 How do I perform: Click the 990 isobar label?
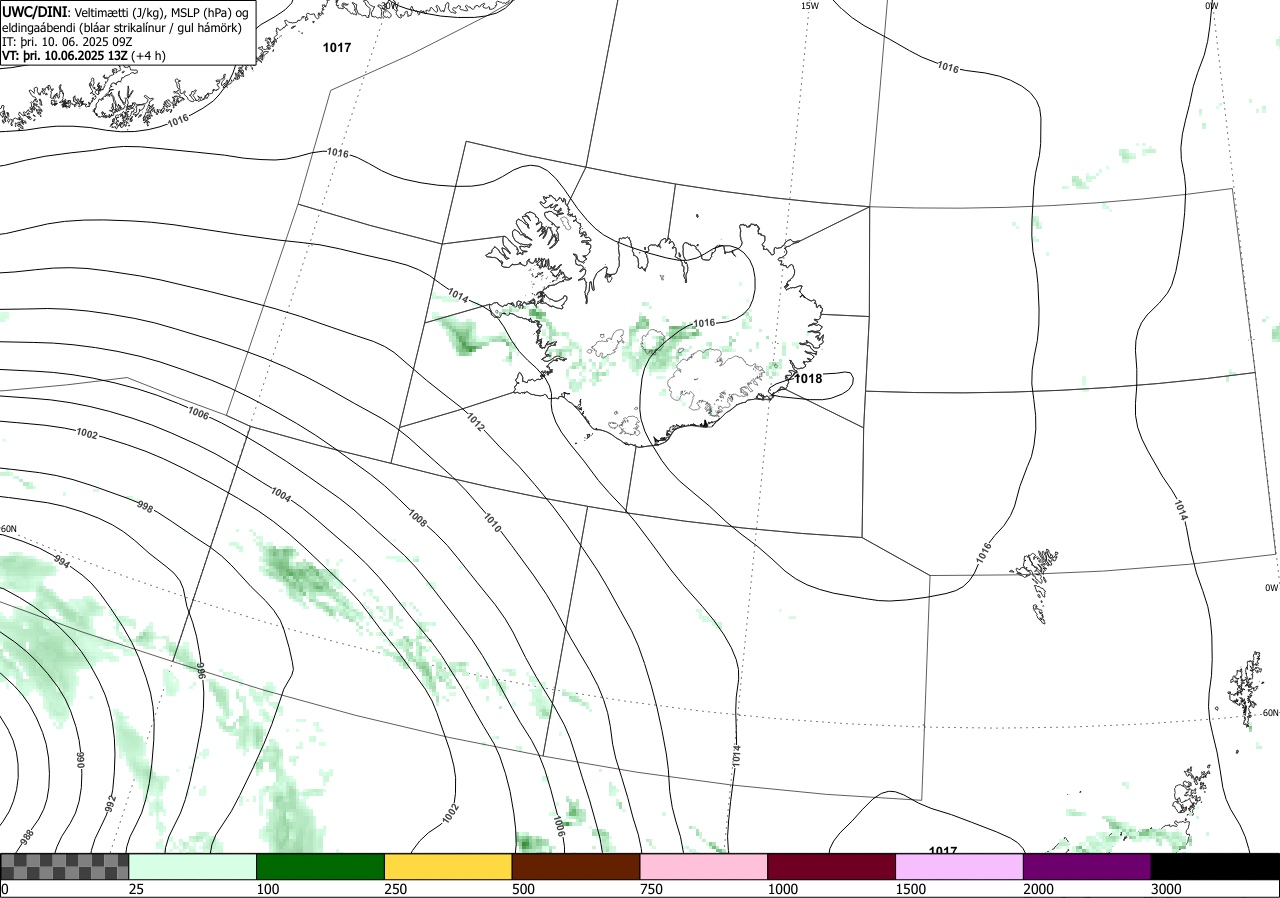pyautogui.click(x=82, y=760)
